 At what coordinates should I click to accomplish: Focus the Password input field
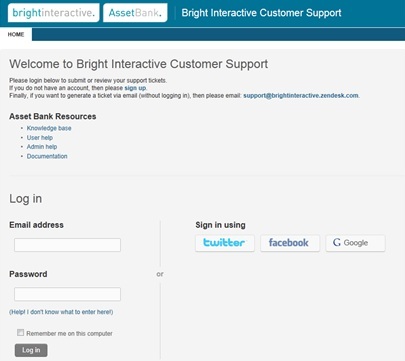tap(67, 294)
